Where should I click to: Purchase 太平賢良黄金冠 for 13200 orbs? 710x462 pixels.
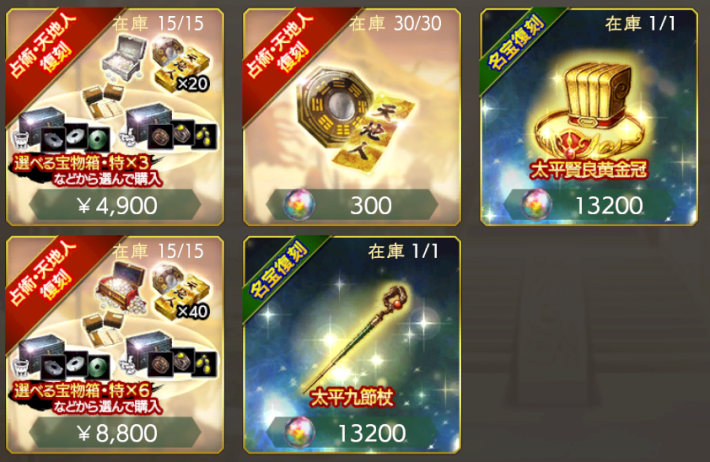pos(589,206)
